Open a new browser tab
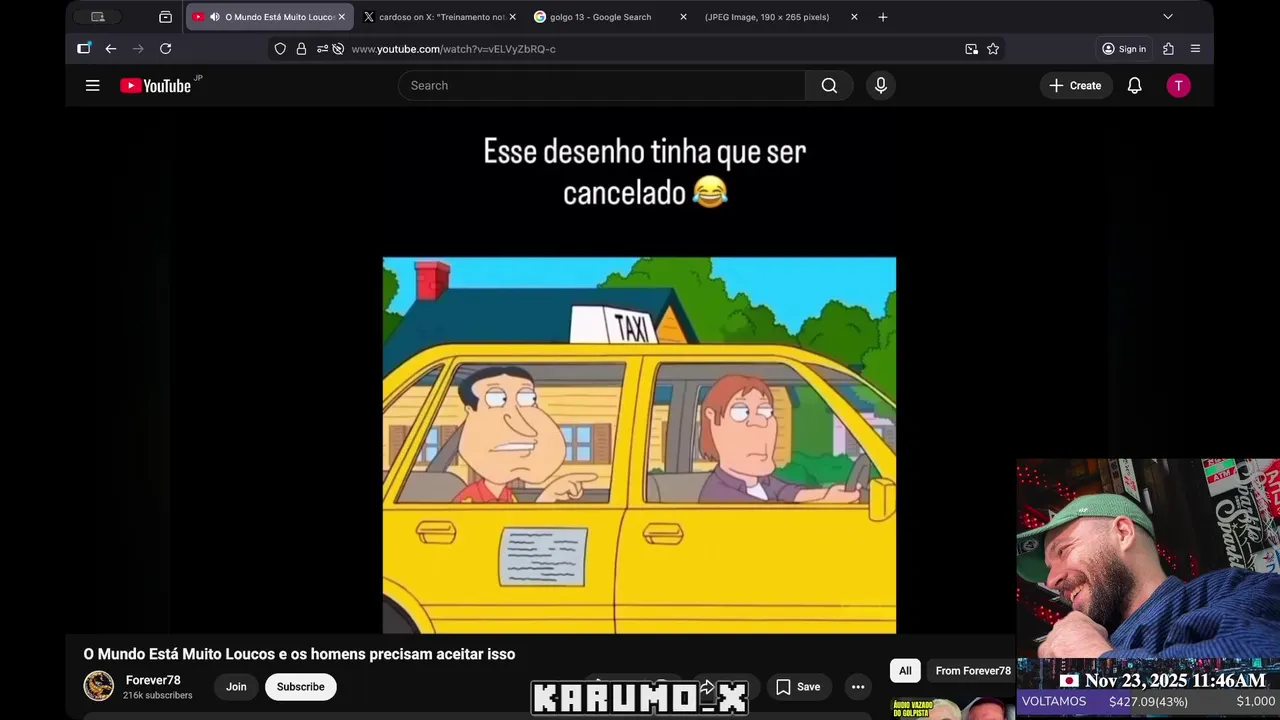1280x720 pixels. click(883, 17)
